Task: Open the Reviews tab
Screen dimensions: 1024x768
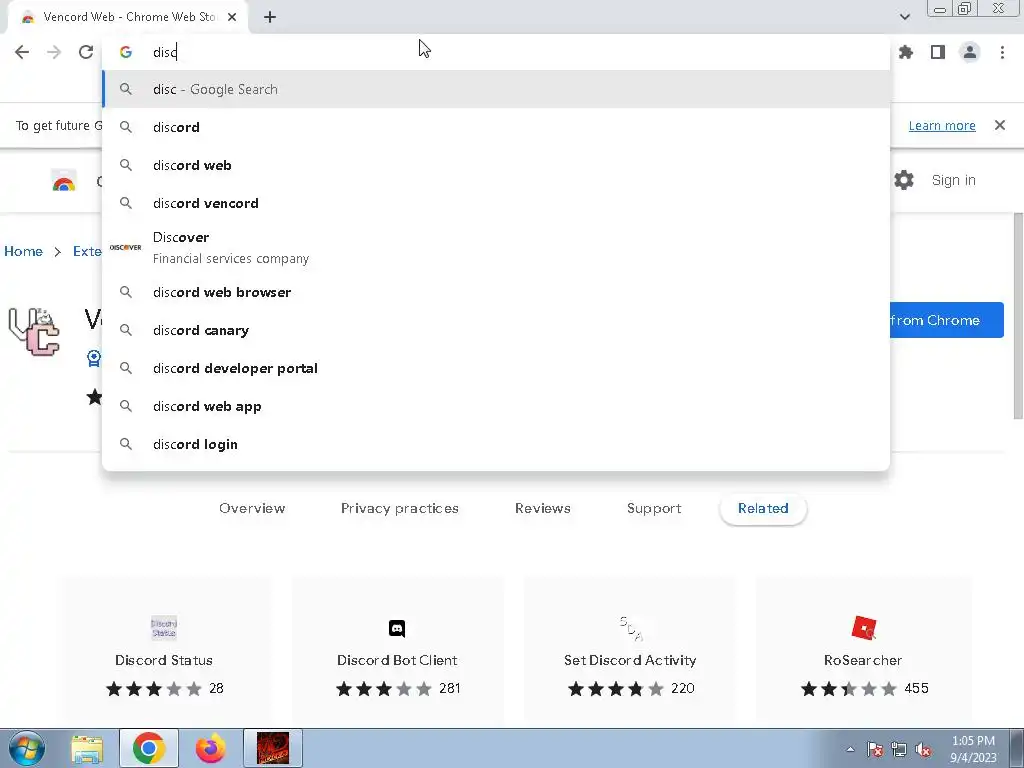Action: [x=543, y=508]
